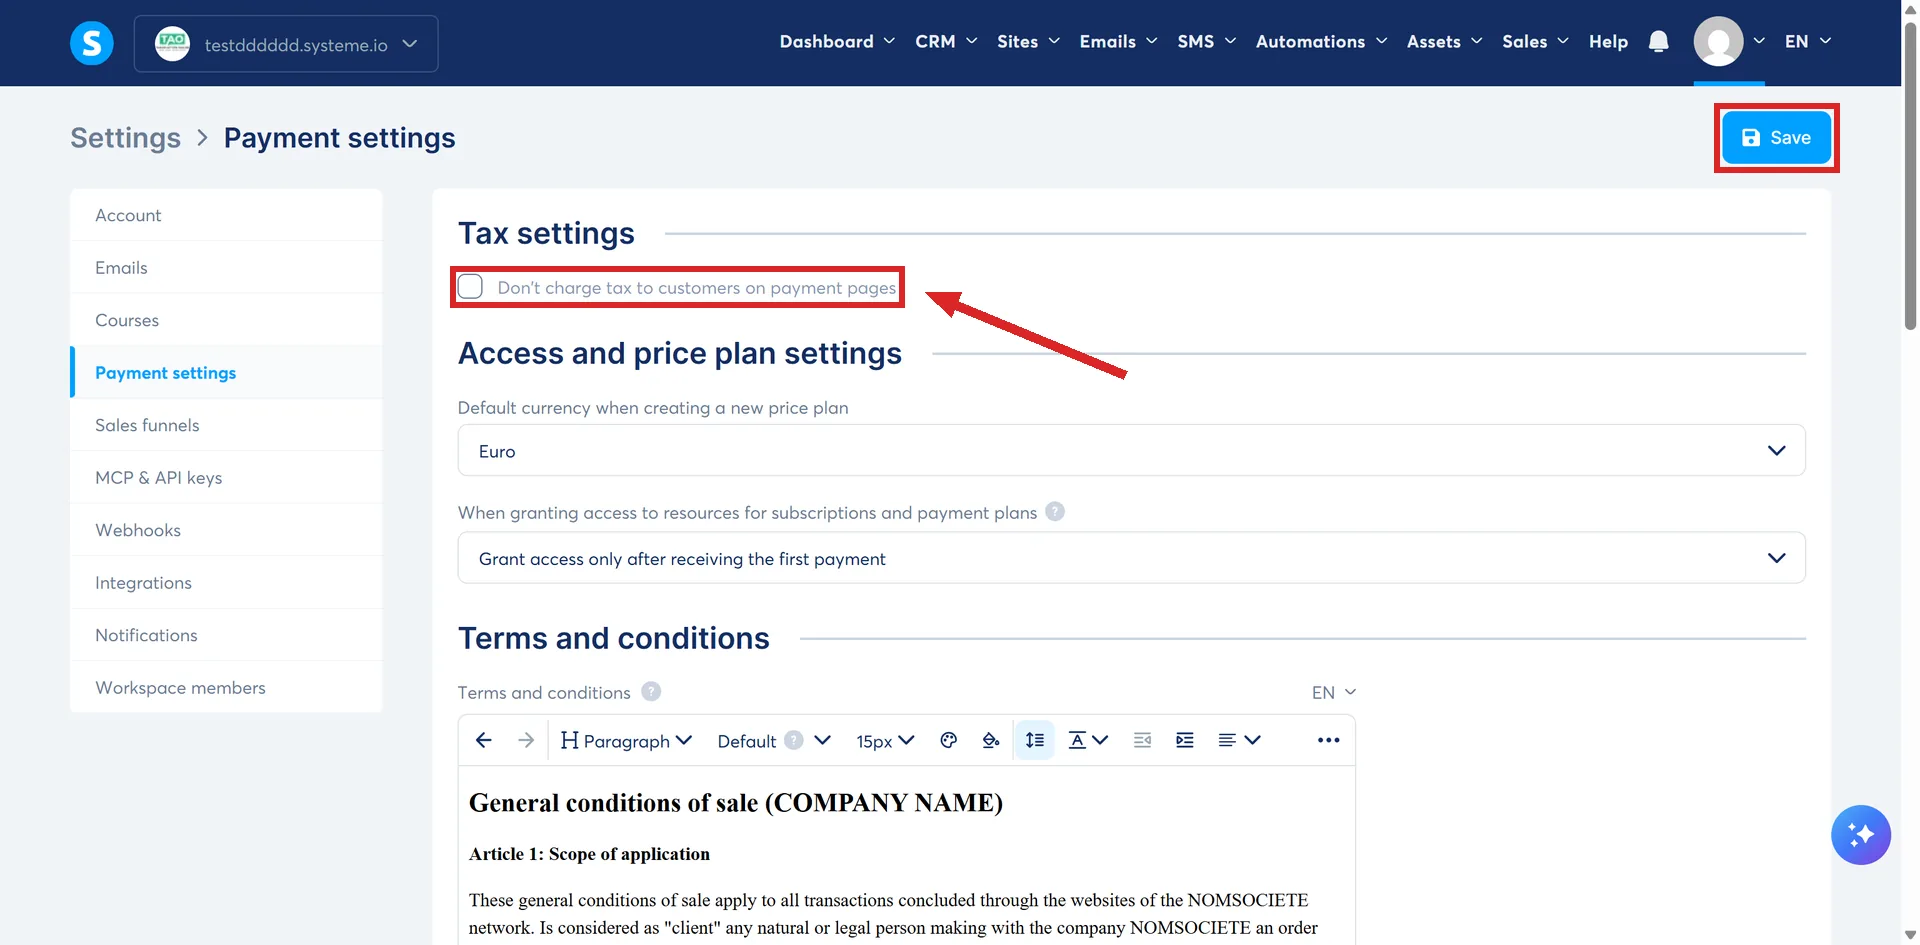Show more editor toolbar options
The width and height of the screenshot is (1920, 945).
[1328, 740]
